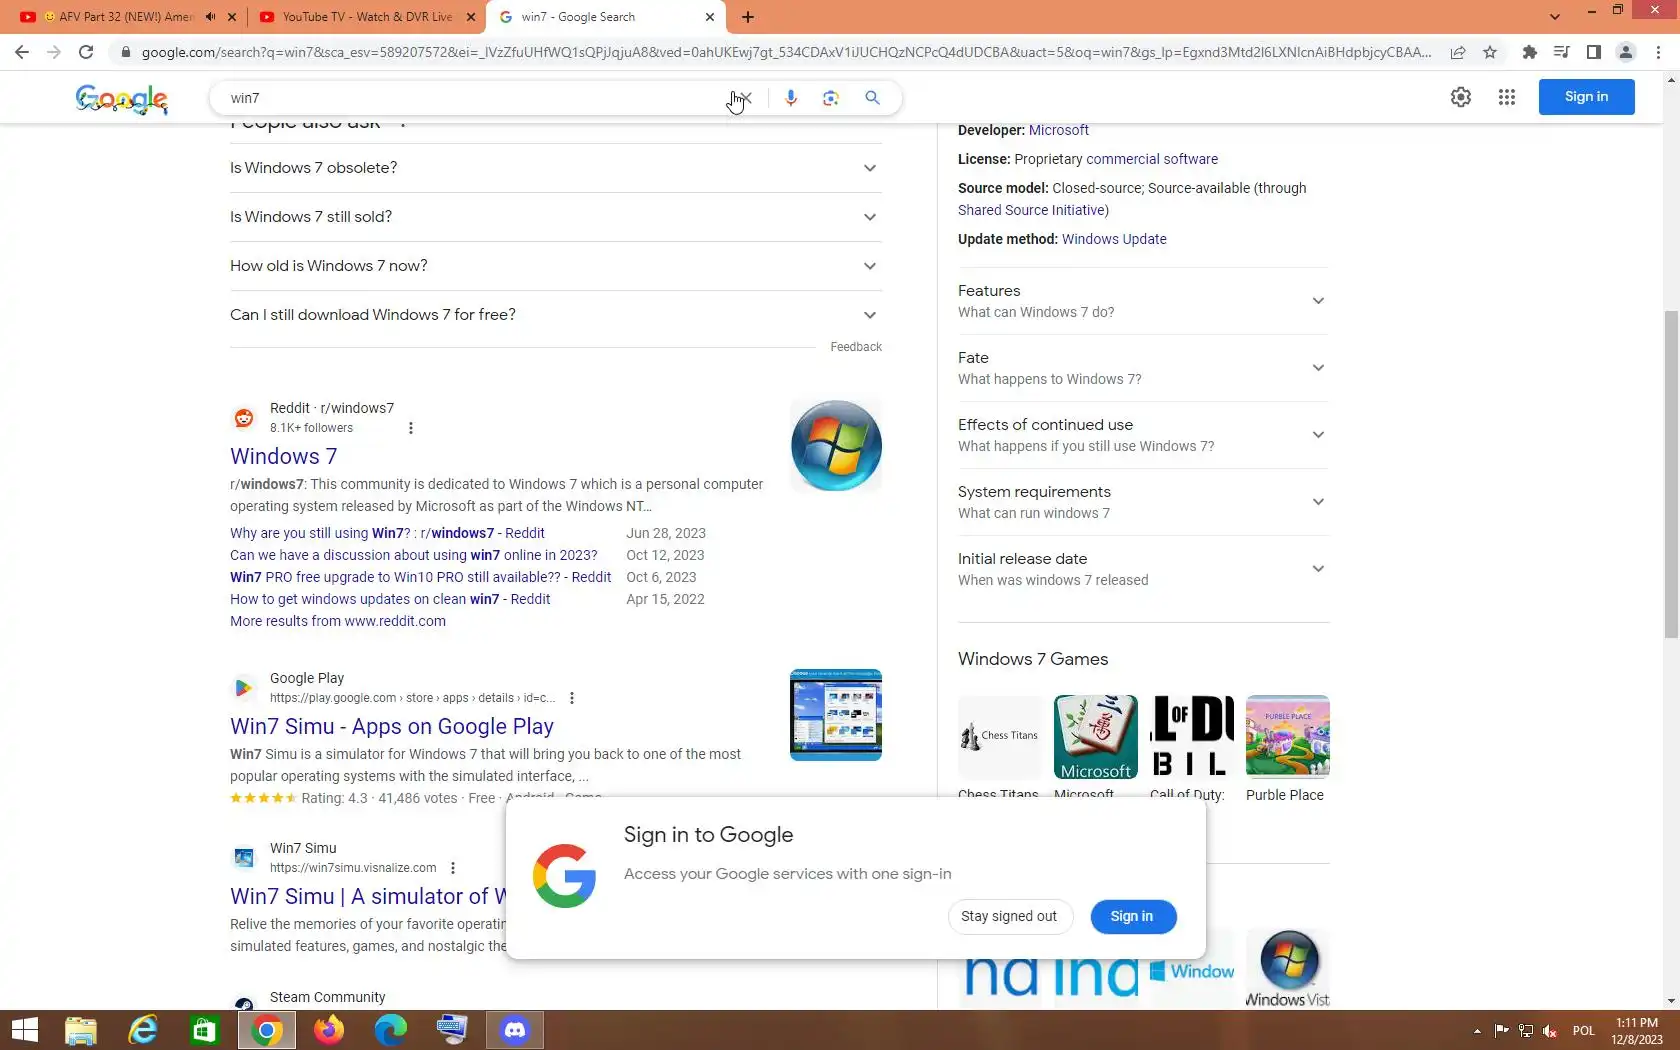Viewport: 1680px width, 1050px height.
Task: Open the Chrome profile avatar
Action: coord(1626,52)
